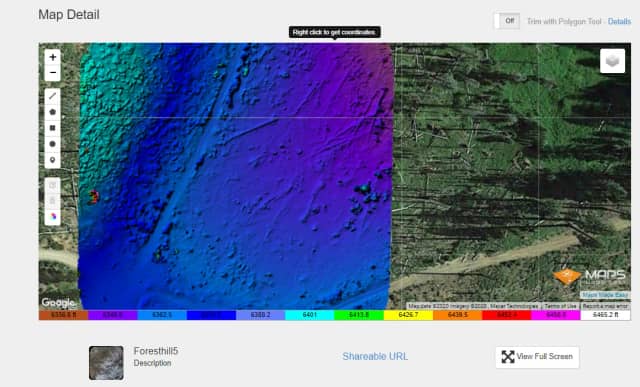Click the Maps Made Easy logo
The image size is (640, 387).
tap(590, 276)
